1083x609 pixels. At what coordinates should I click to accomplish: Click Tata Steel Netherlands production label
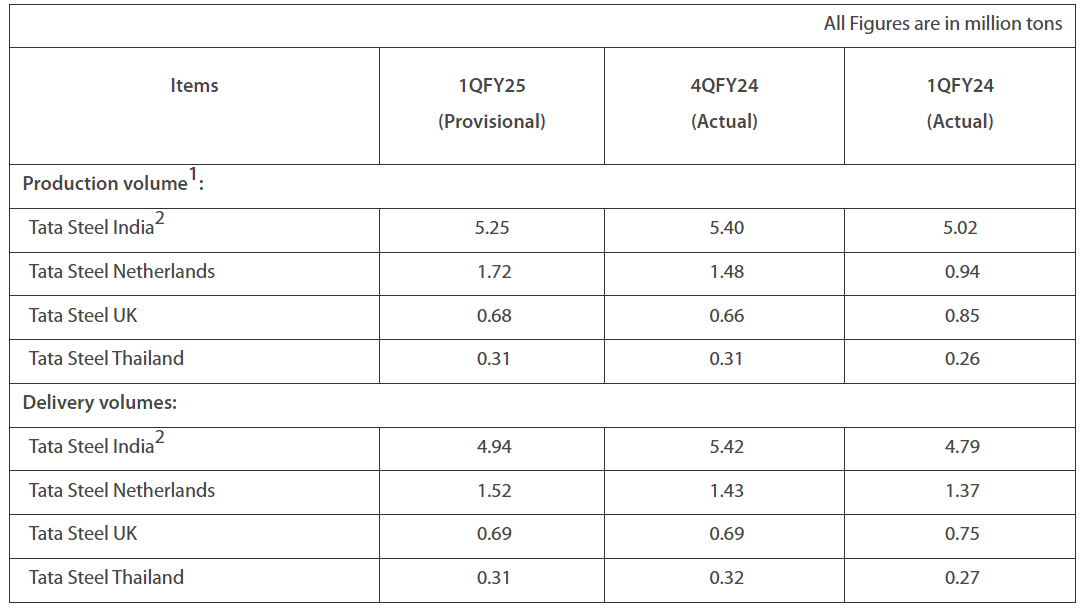[122, 271]
